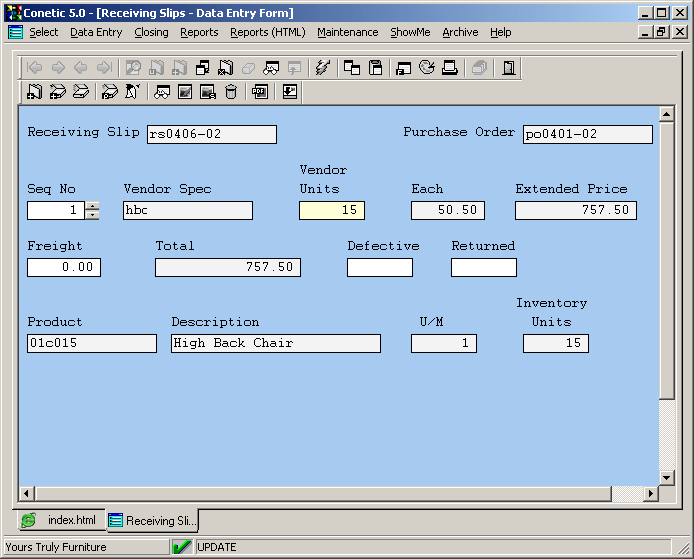Click the horizontal scrollbar right arrow
694x559 pixels.
tap(651, 493)
